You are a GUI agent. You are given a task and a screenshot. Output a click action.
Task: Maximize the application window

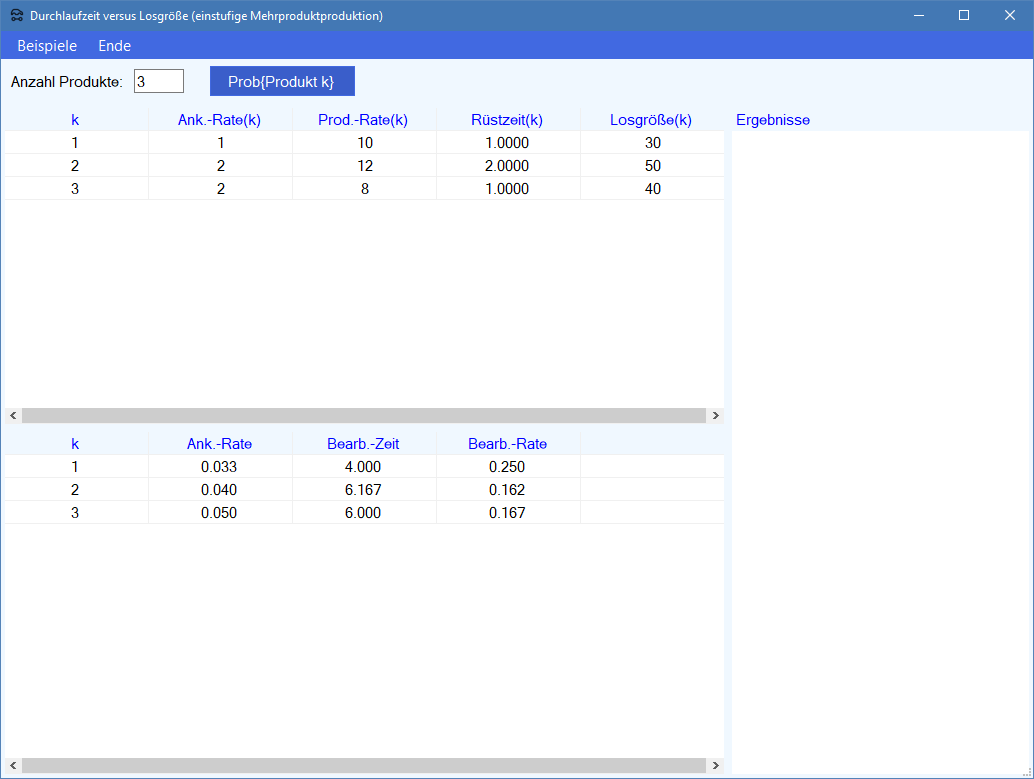click(964, 15)
